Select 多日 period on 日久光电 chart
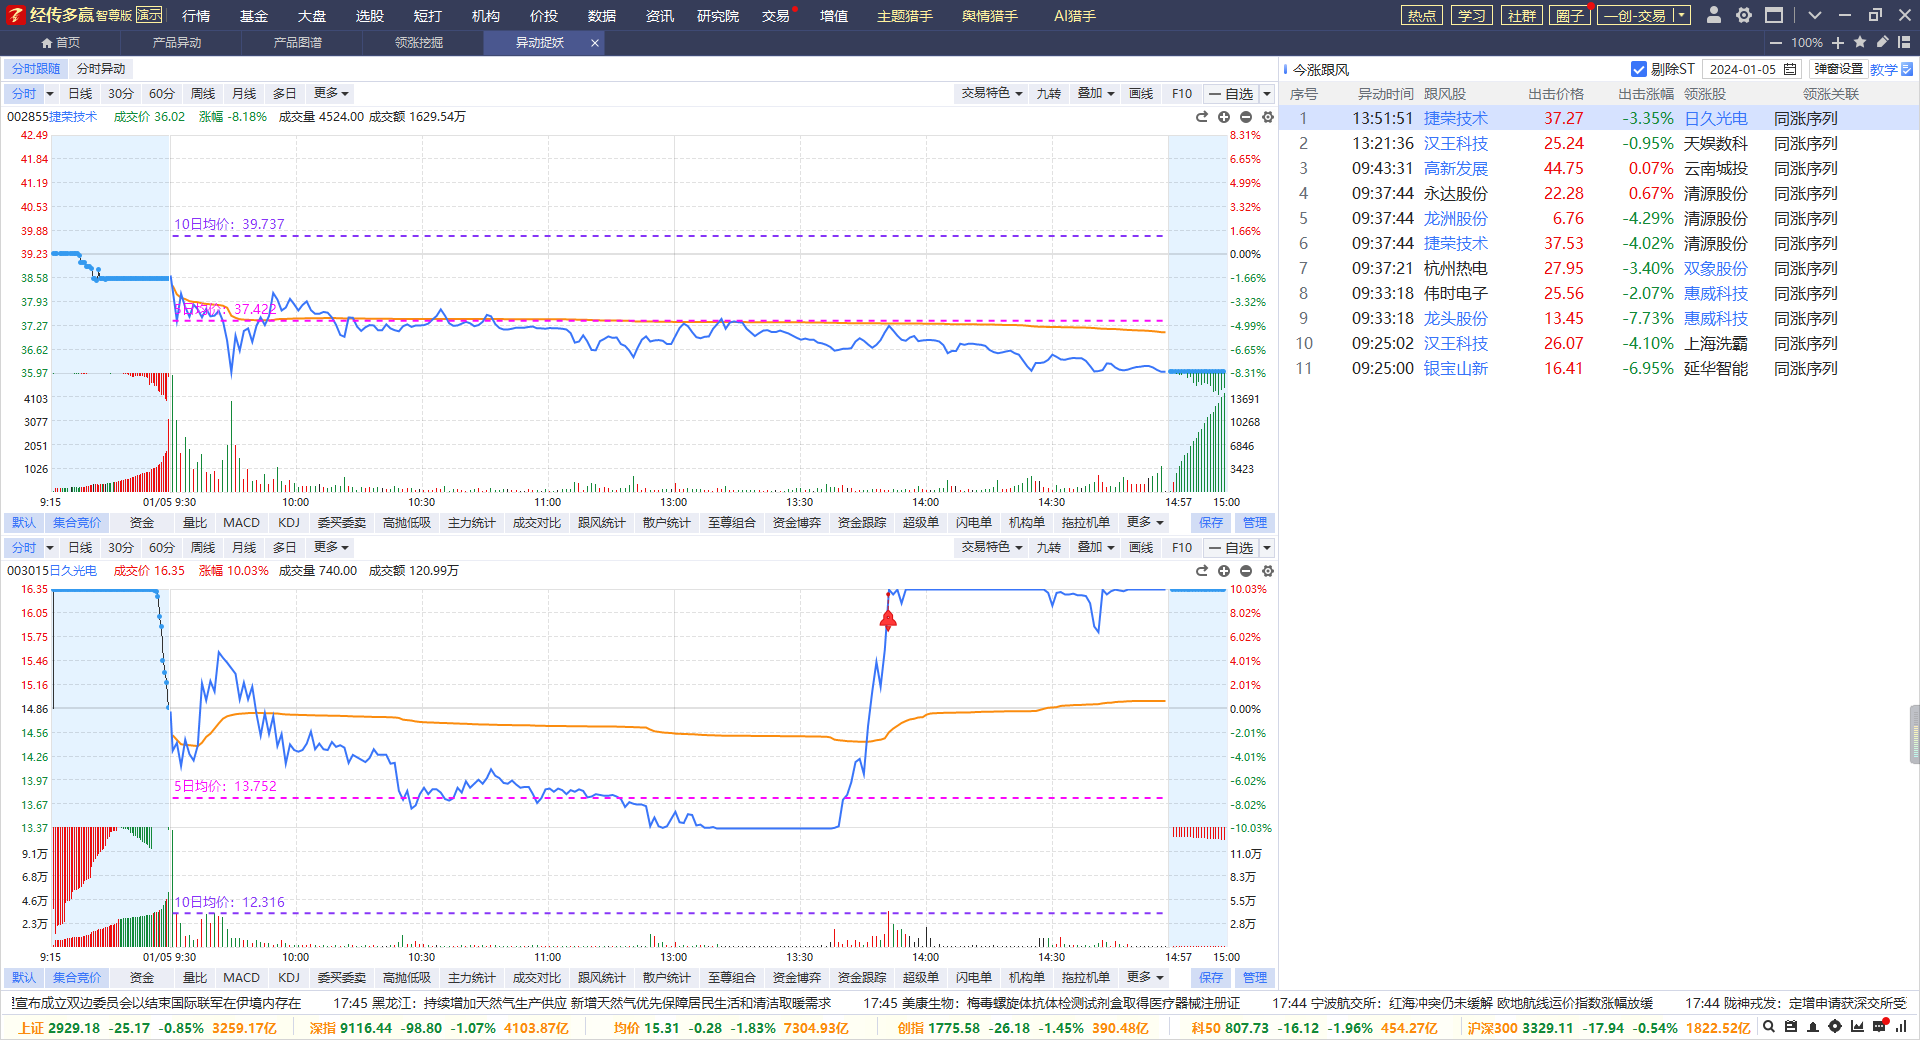 coord(285,547)
